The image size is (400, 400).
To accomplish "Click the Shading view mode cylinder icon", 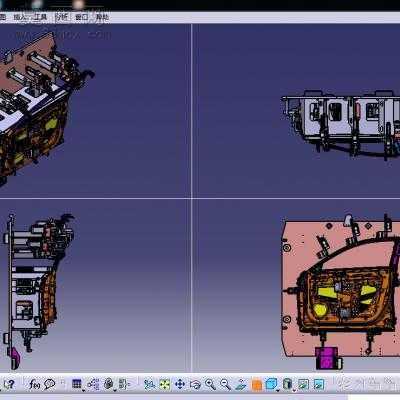I will 287,384.
